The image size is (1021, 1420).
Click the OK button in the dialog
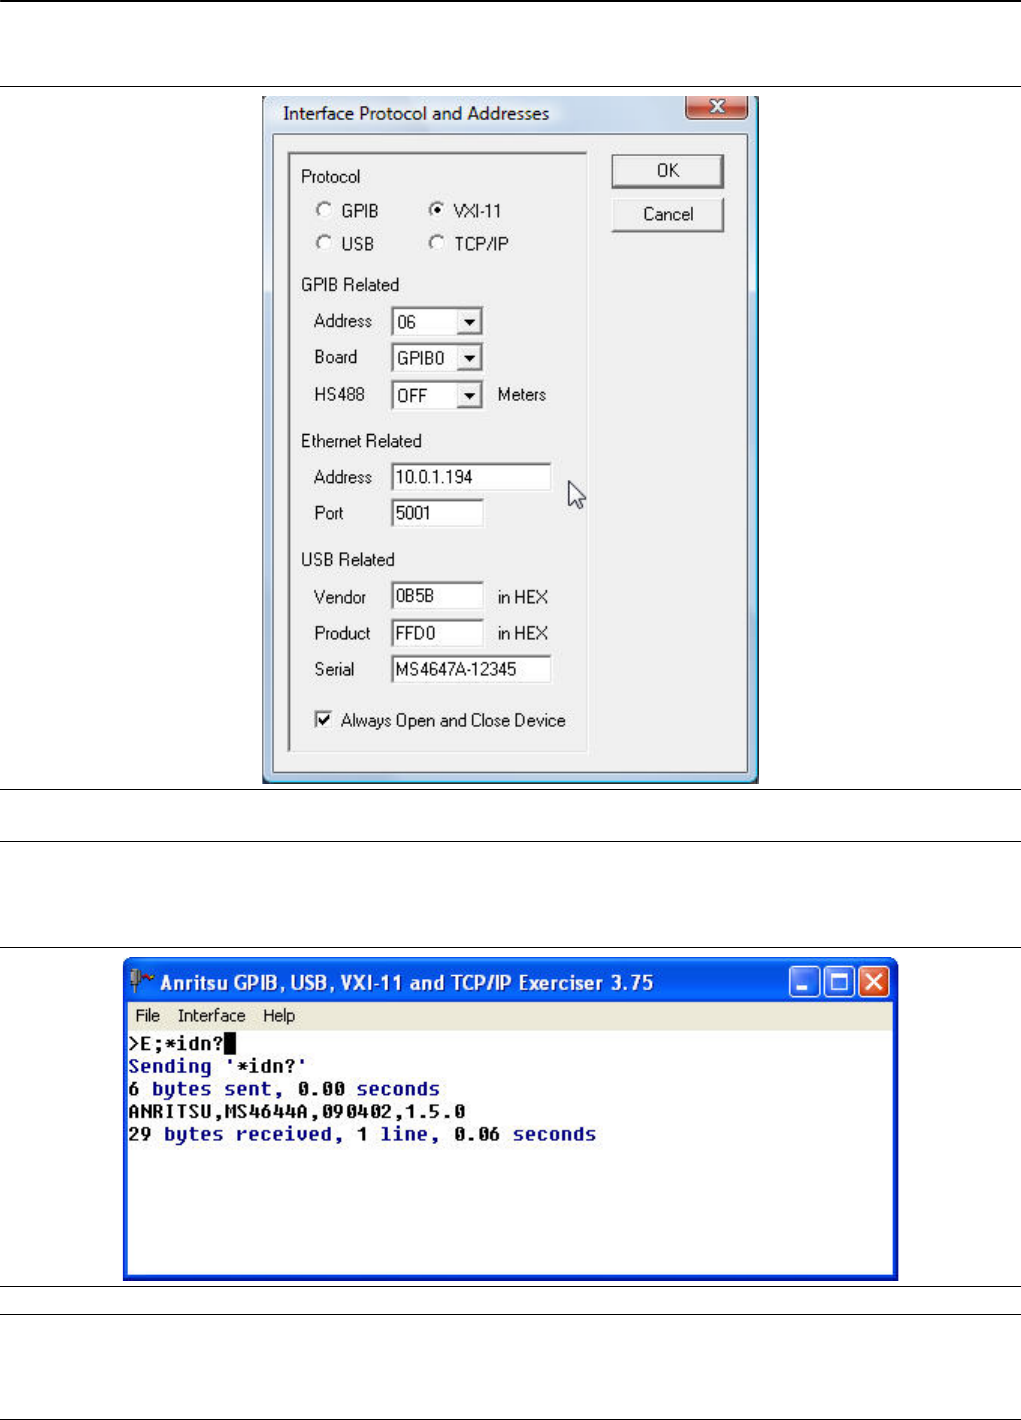668,171
